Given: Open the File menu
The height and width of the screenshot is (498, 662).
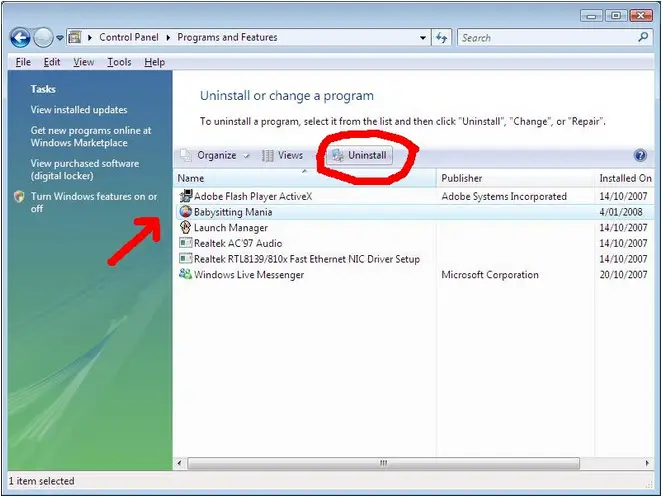Looking at the screenshot, I should 23,62.
